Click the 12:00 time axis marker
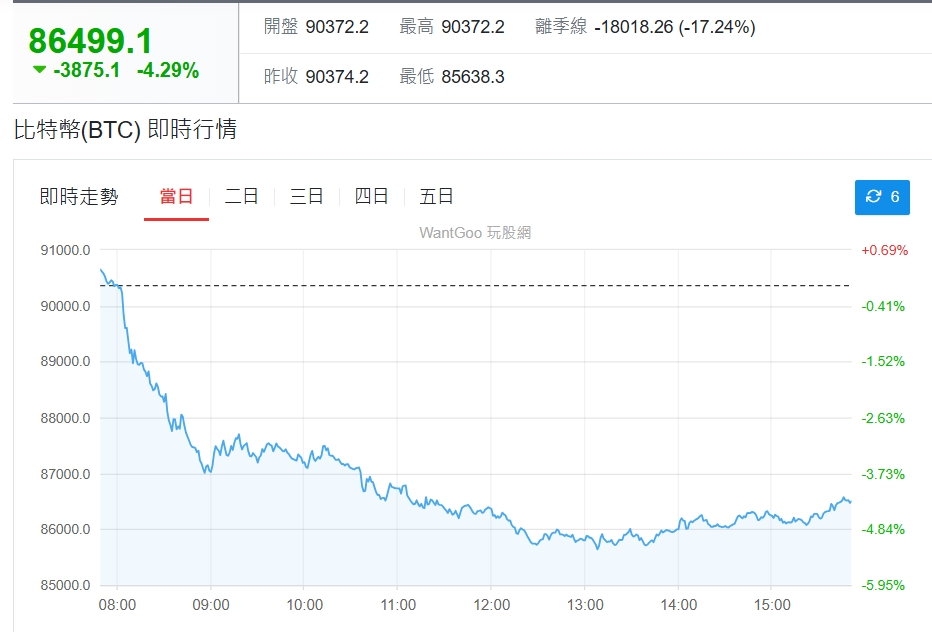The height and width of the screenshot is (632, 932). (x=492, y=605)
